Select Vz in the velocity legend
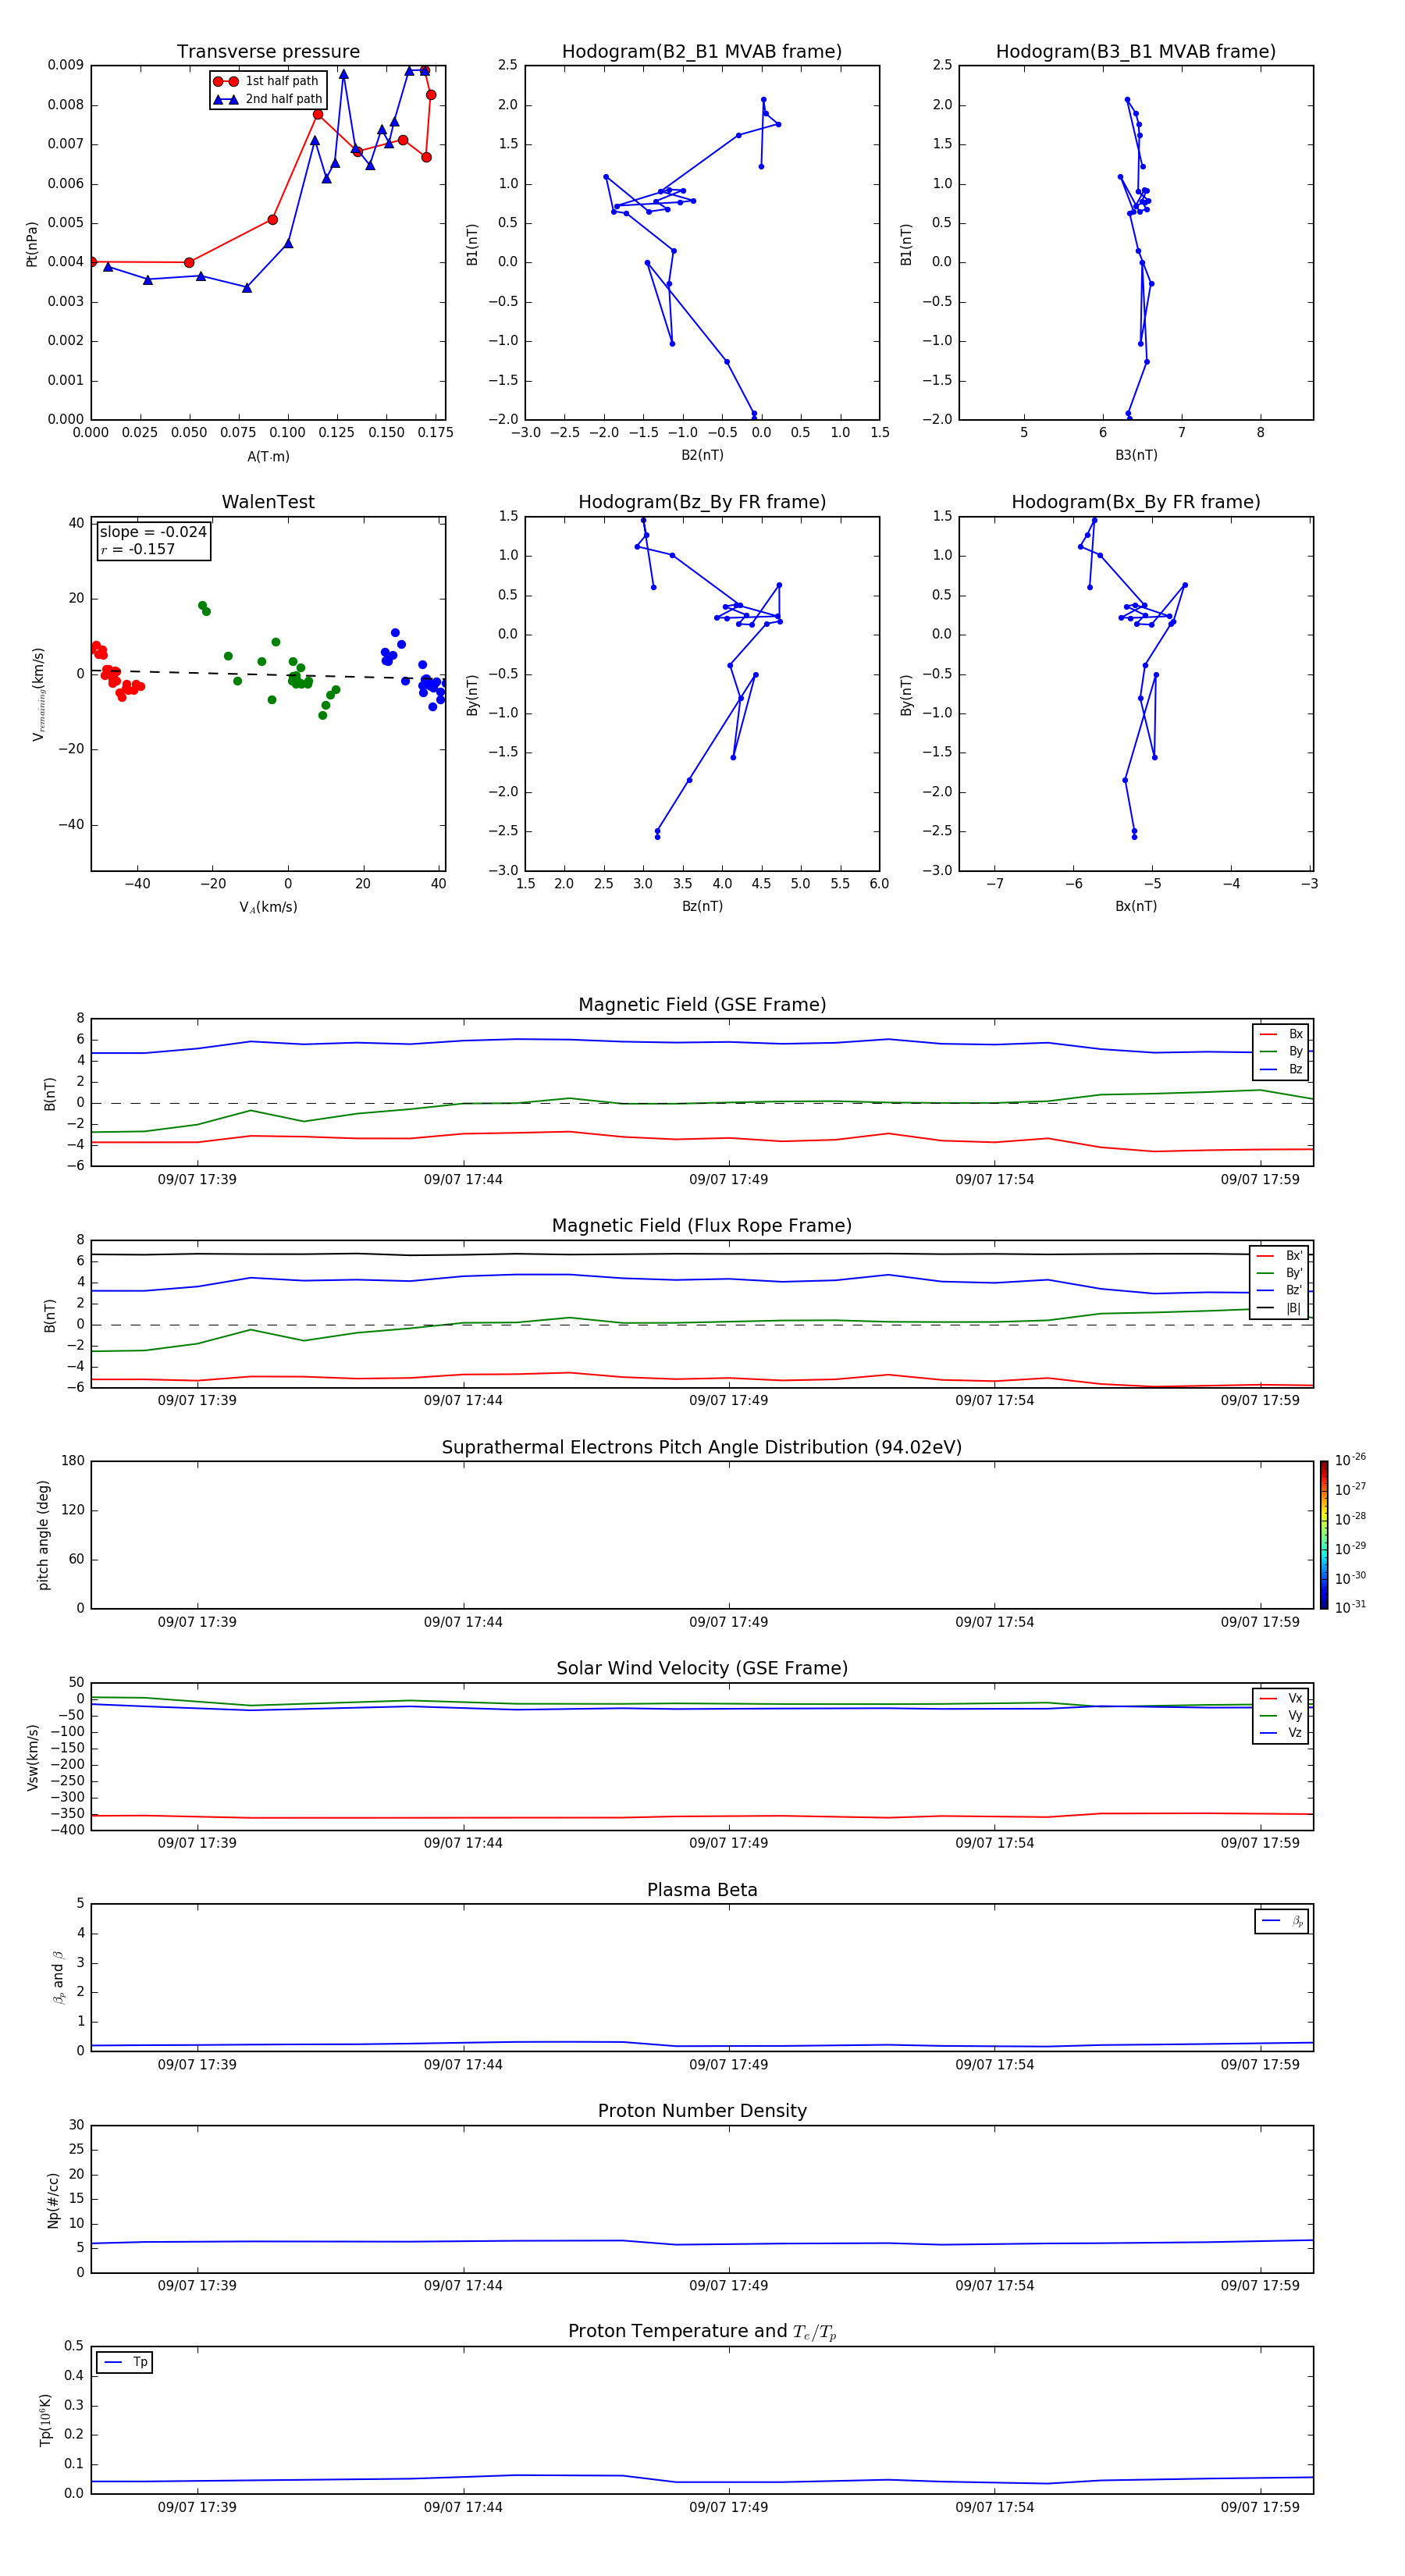The width and height of the screenshot is (1405, 2576). pyautogui.click(x=1281, y=1733)
